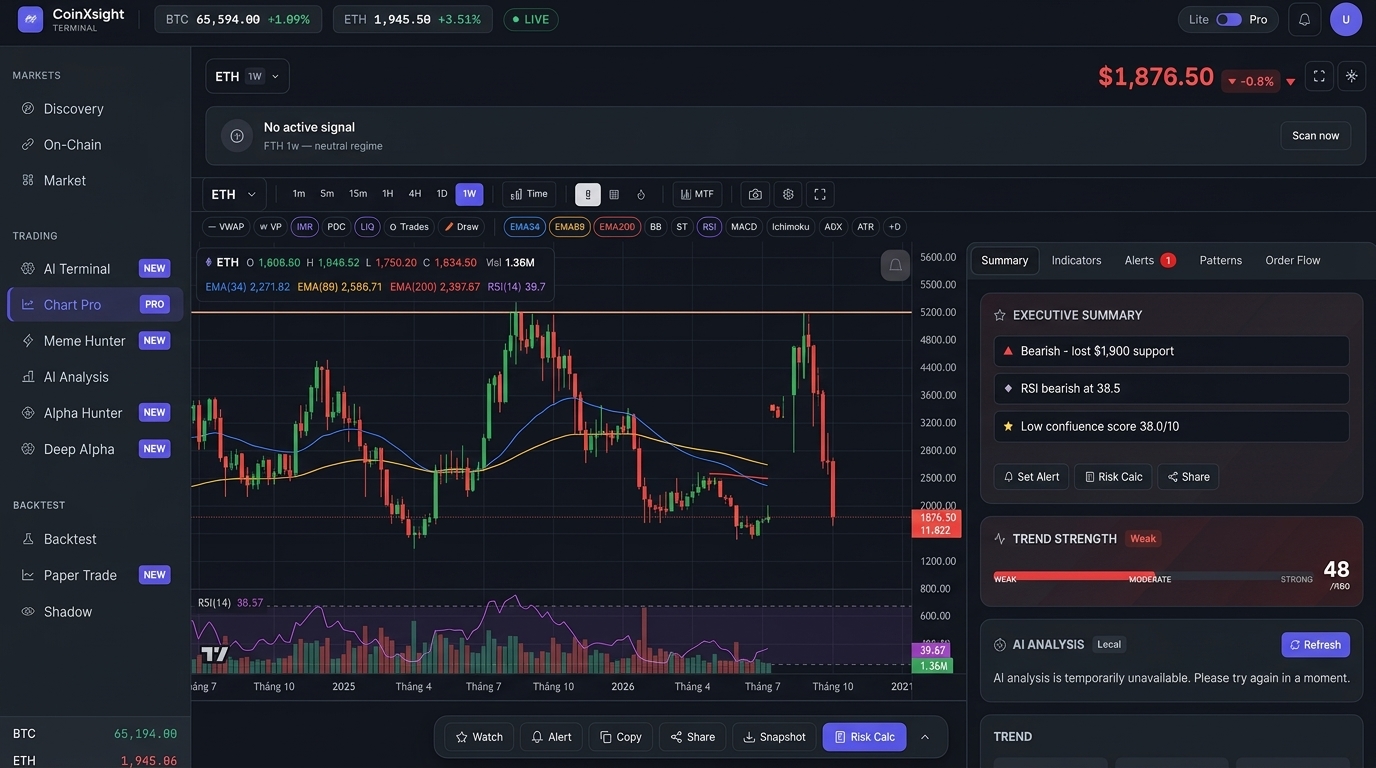Click the sparkle icon beside the price header
Screen dimensions: 1376x768
point(1352,76)
